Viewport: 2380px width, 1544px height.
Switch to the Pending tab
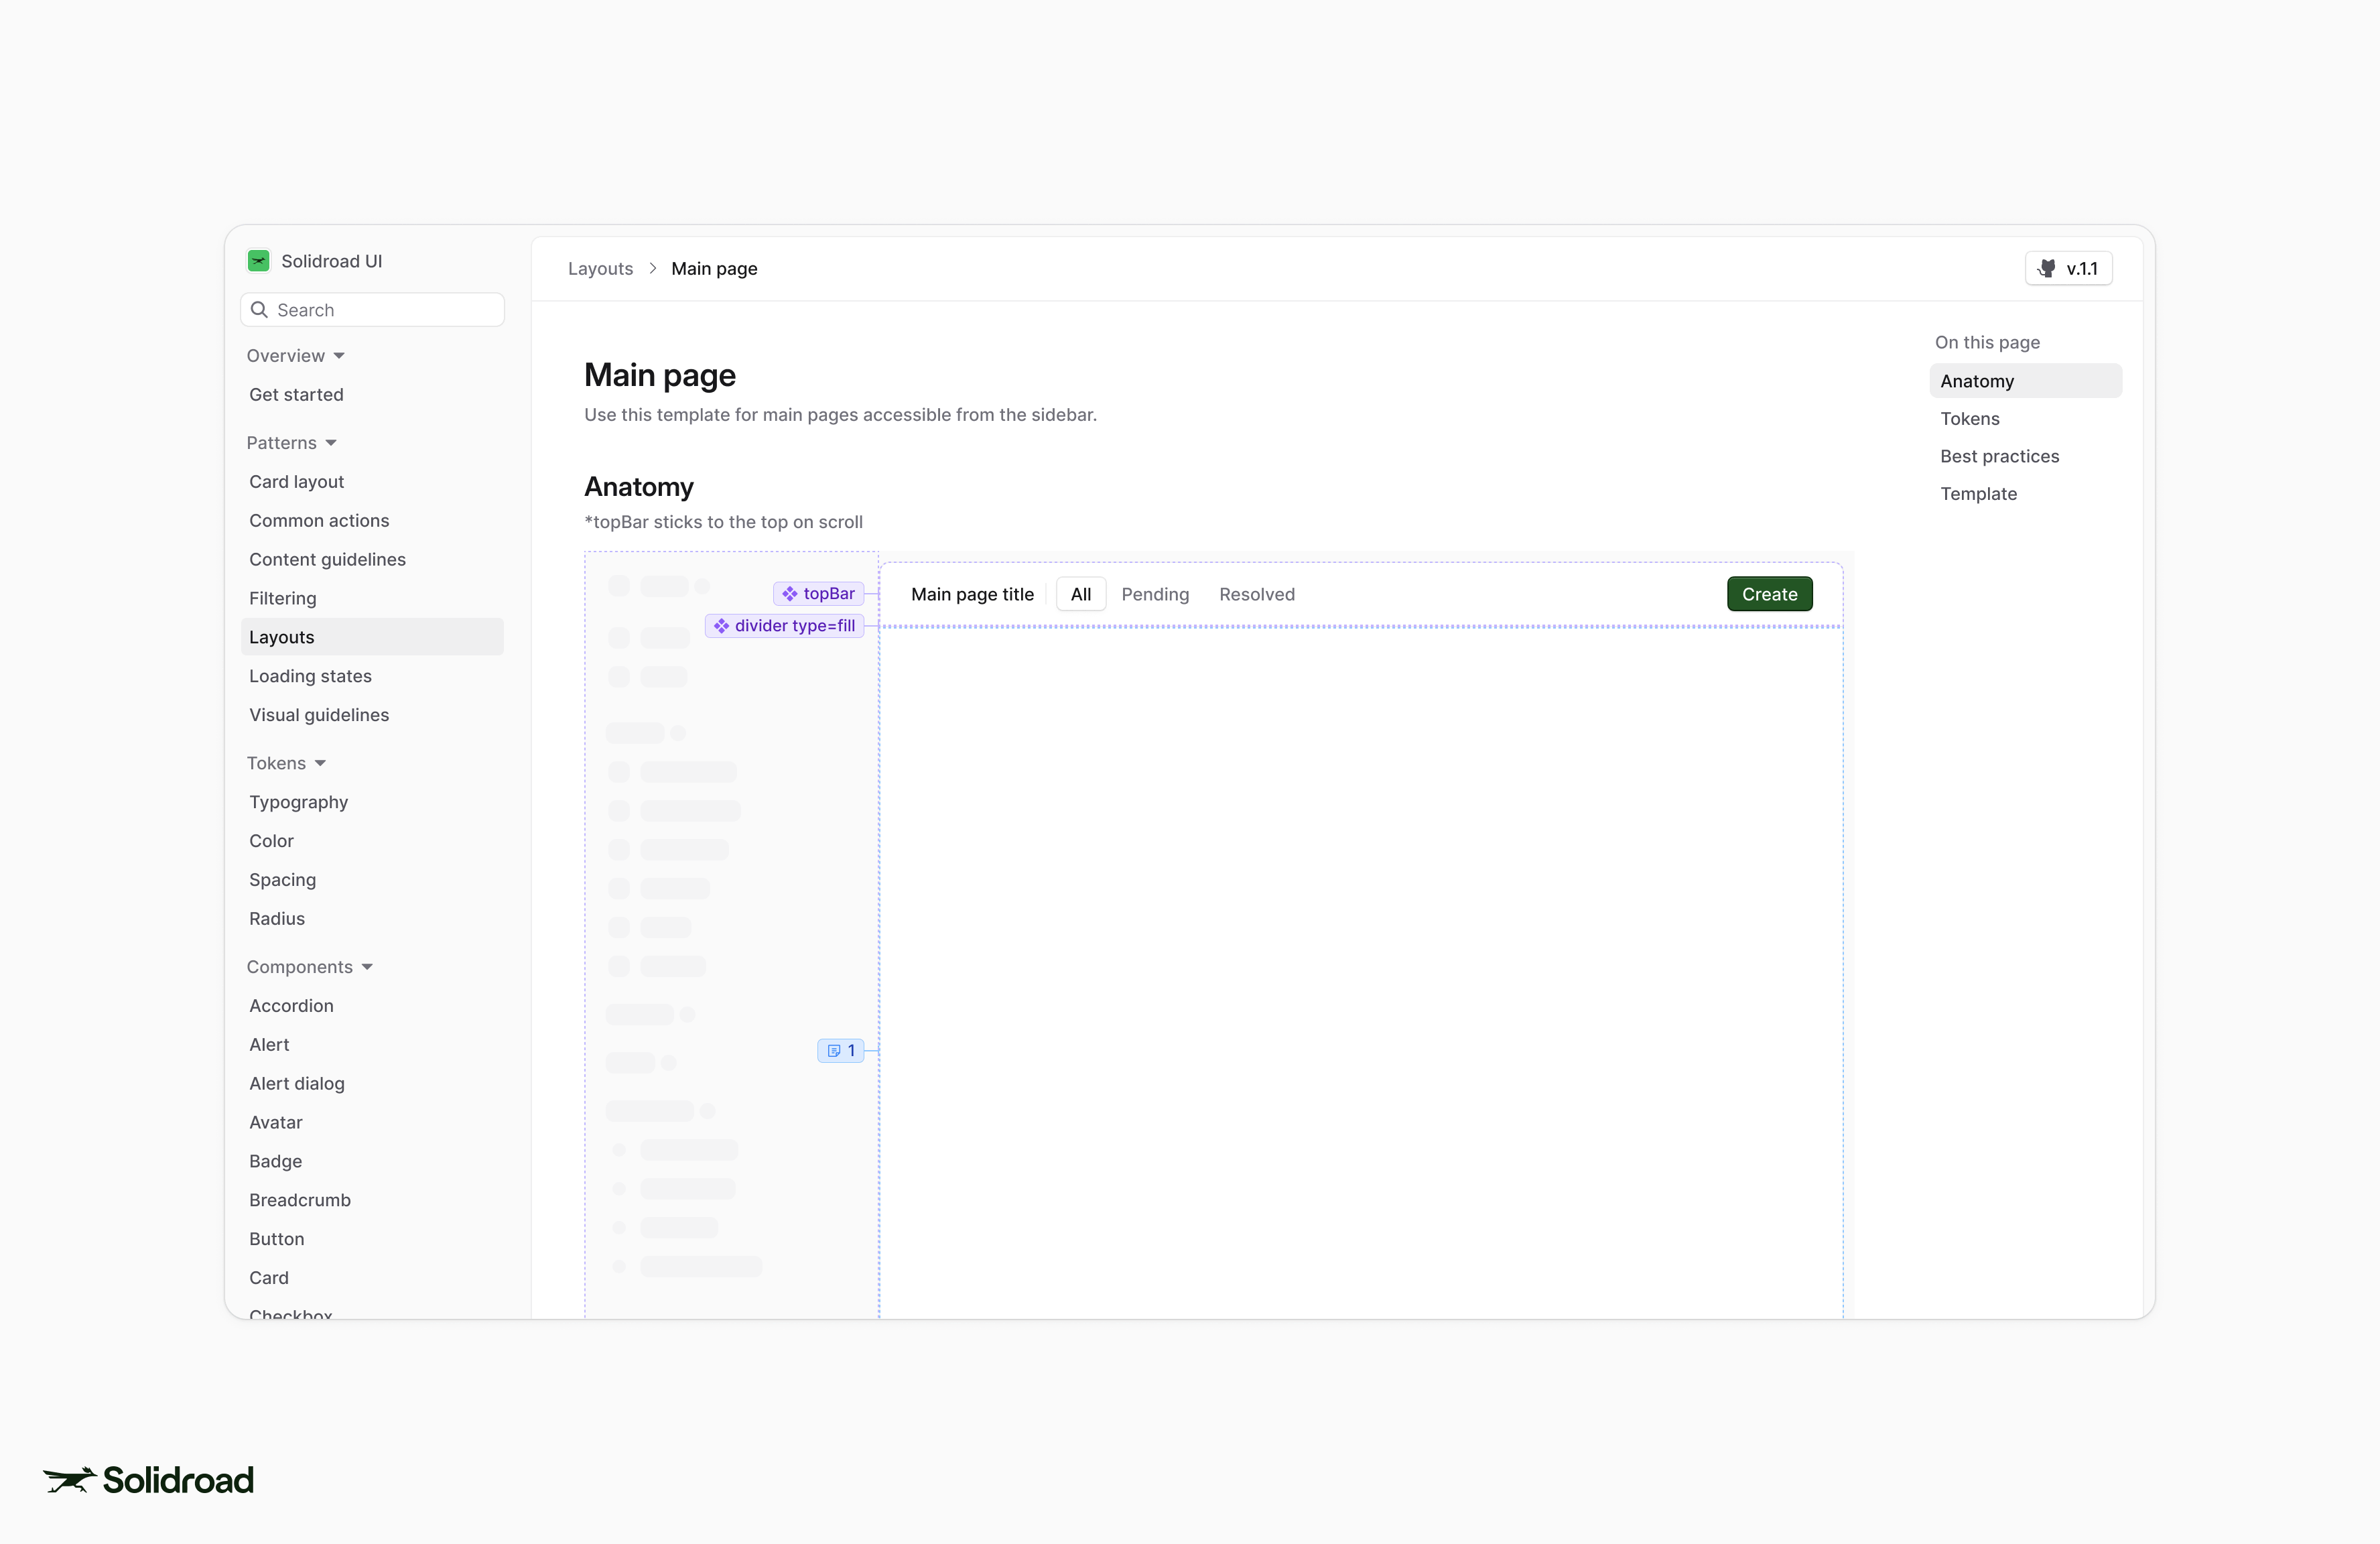(x=1155, y=595)
